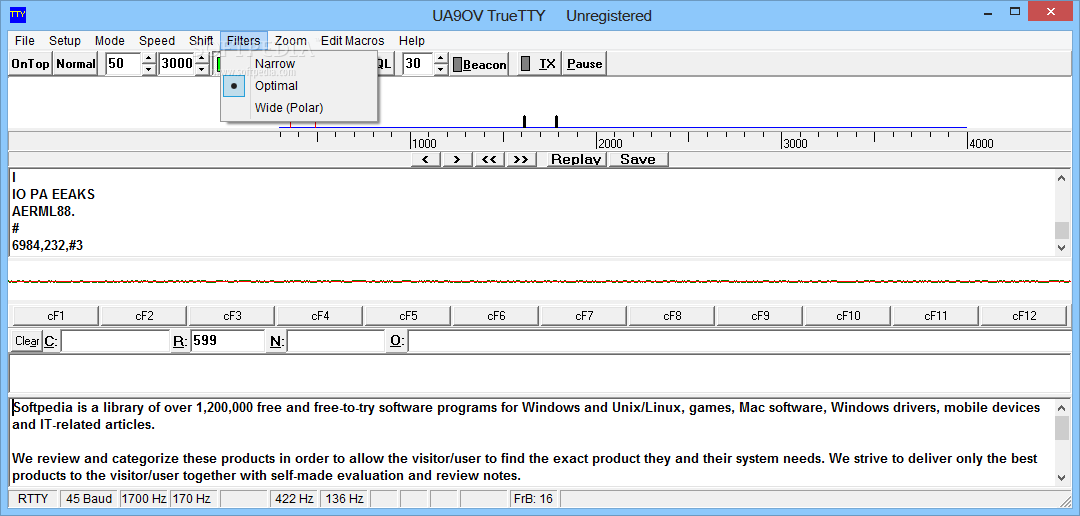Click the field showing 30
The height and width of the screenshot is (516, 1080).
tap(418, 64)
